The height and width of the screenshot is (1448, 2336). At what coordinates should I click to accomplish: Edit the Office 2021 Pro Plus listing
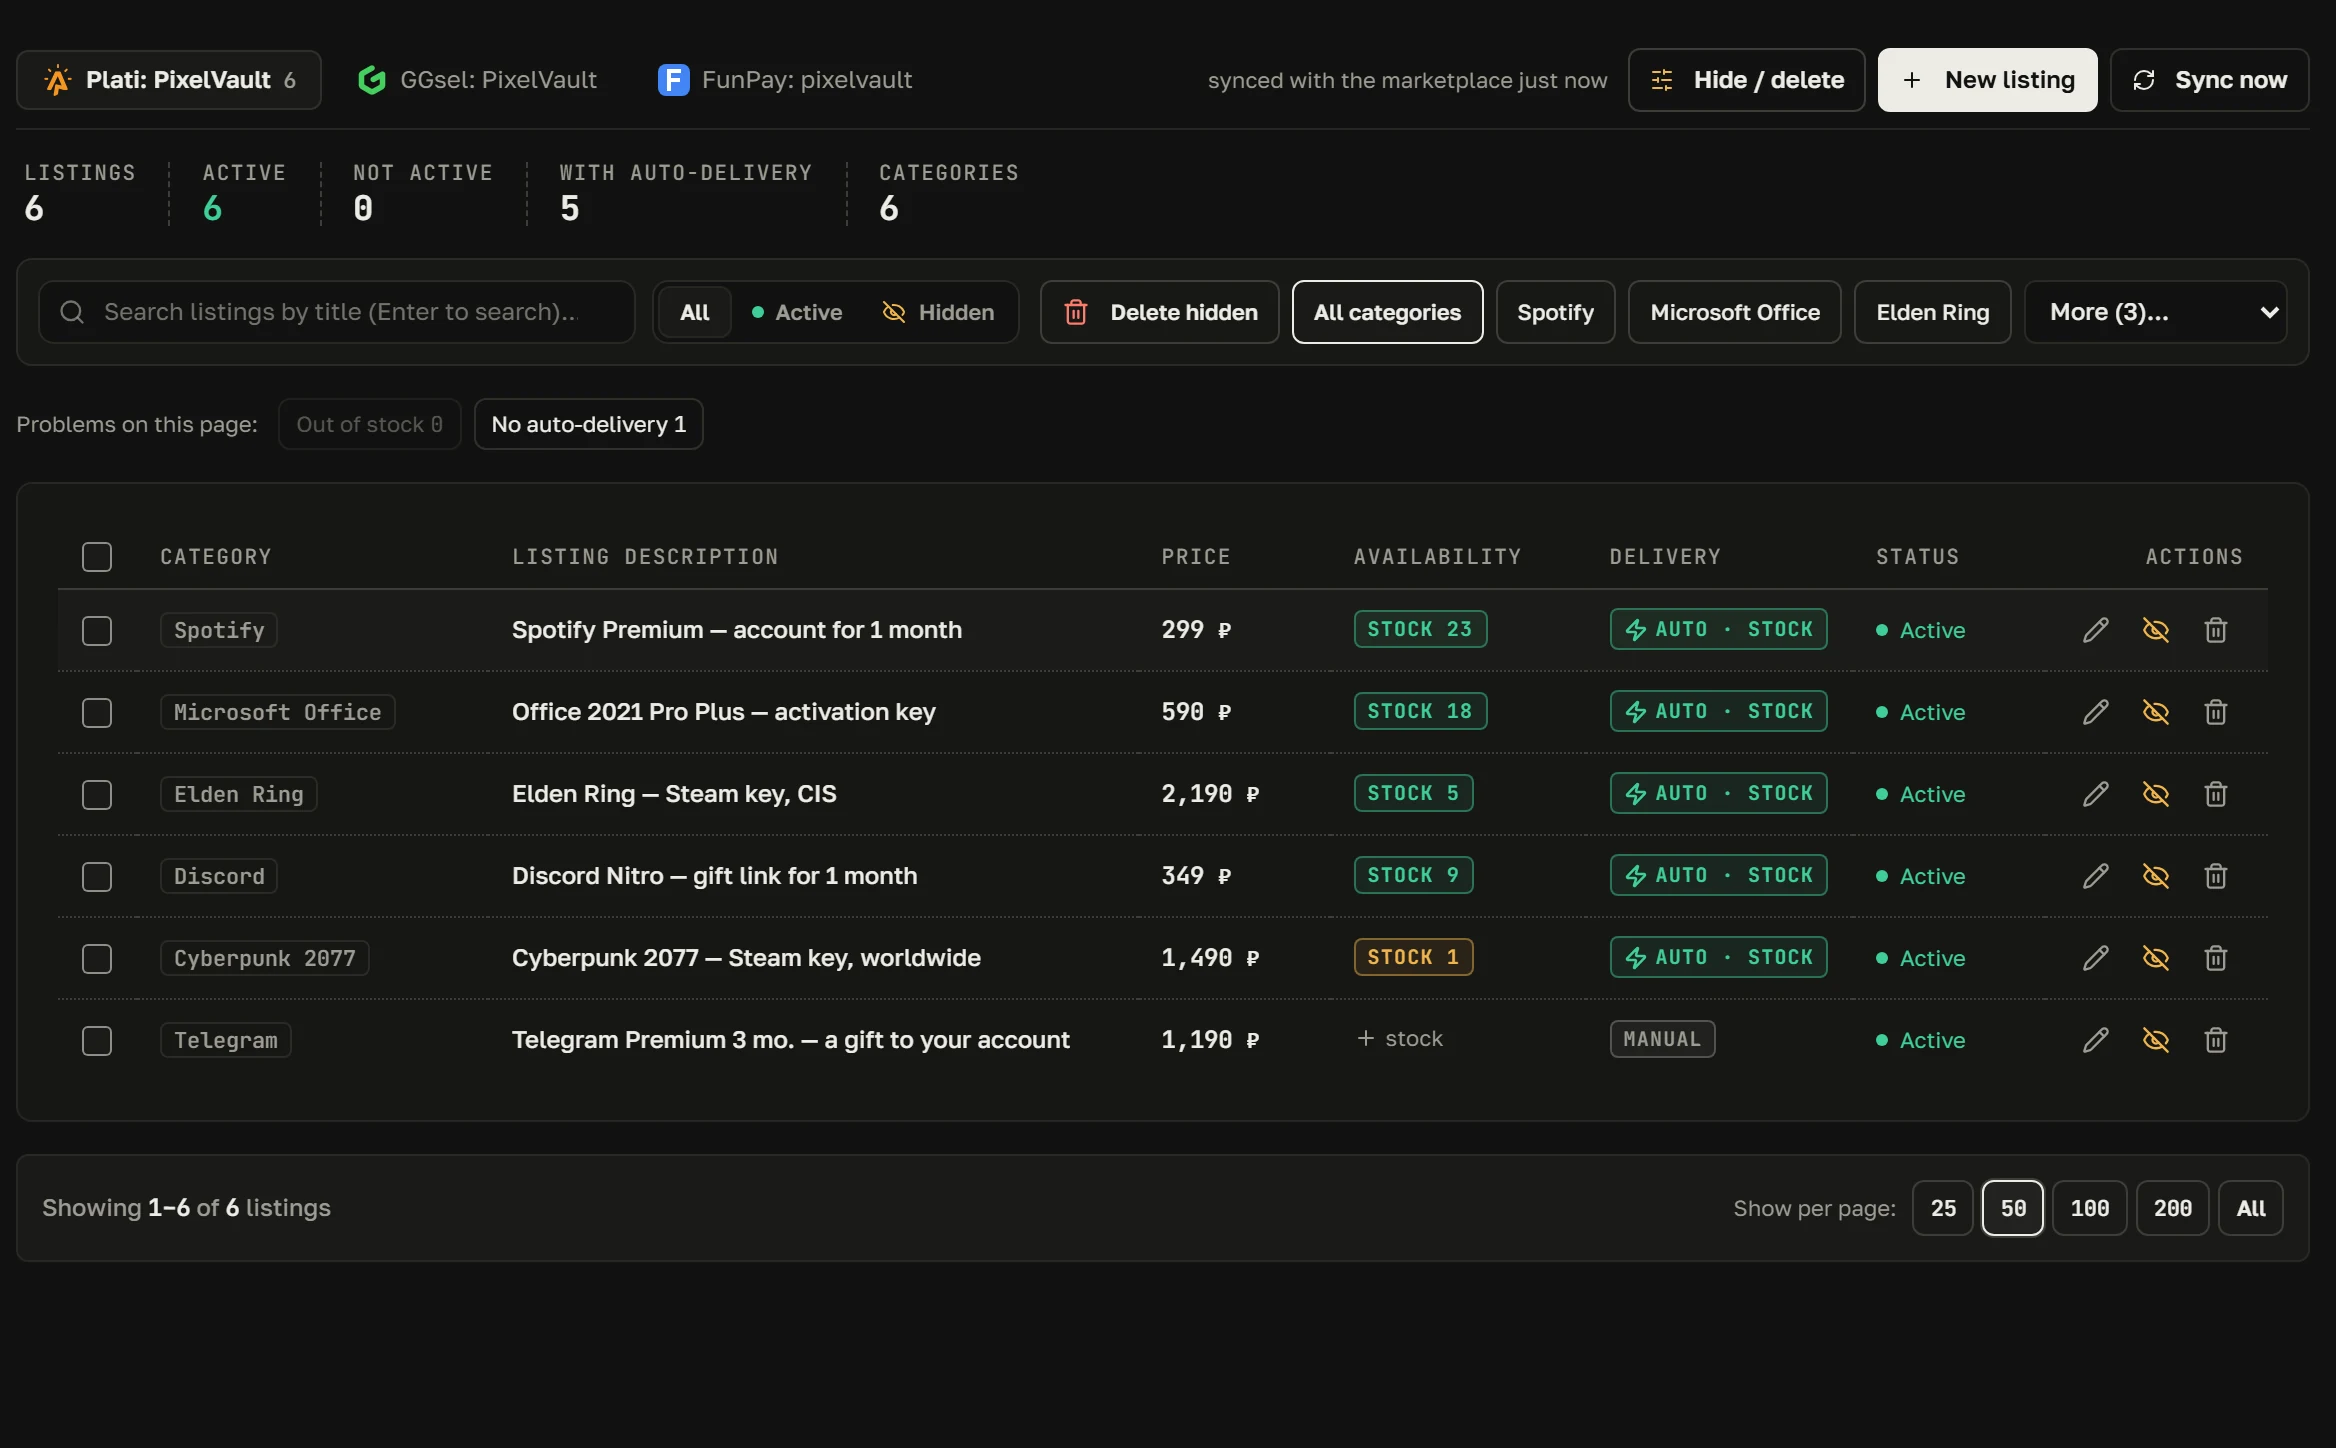point(2095,712)
